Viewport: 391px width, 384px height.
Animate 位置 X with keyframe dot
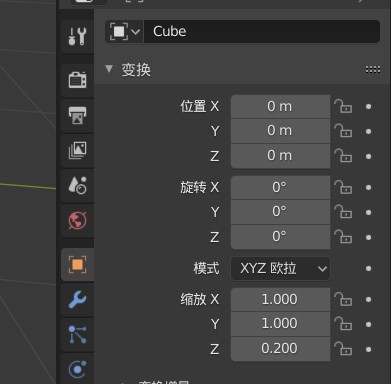pos(368,107)
